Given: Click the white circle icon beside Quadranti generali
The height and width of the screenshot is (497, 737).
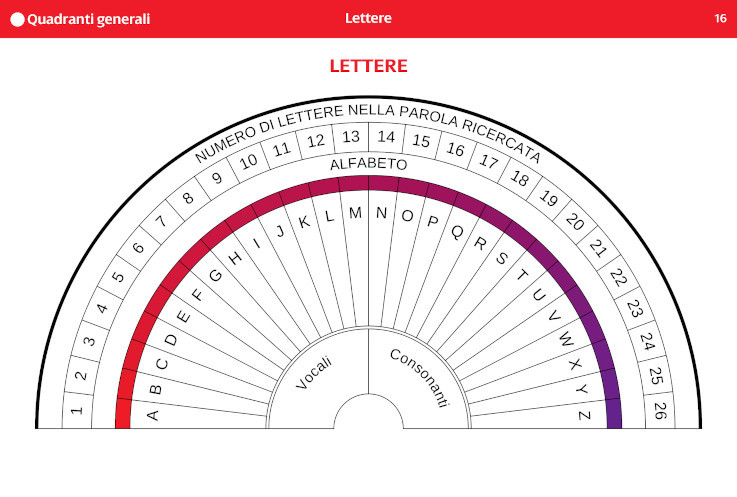Looking at the screenshot, I should 17,19.
